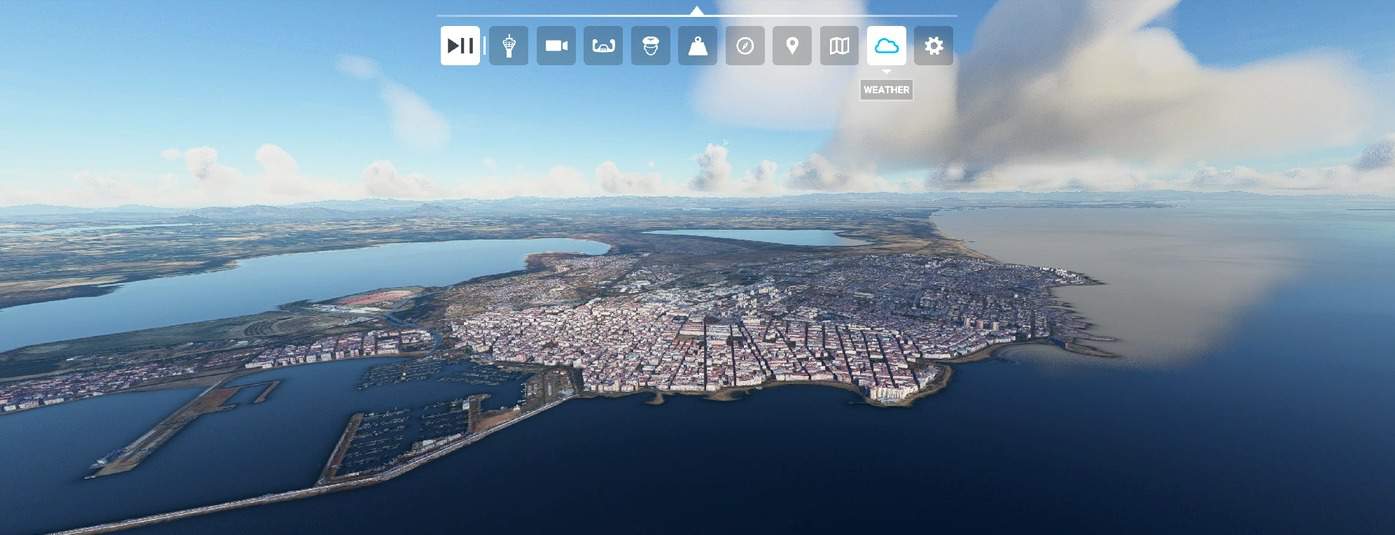Open toolbar settings with the gear icon

point(933,46)
